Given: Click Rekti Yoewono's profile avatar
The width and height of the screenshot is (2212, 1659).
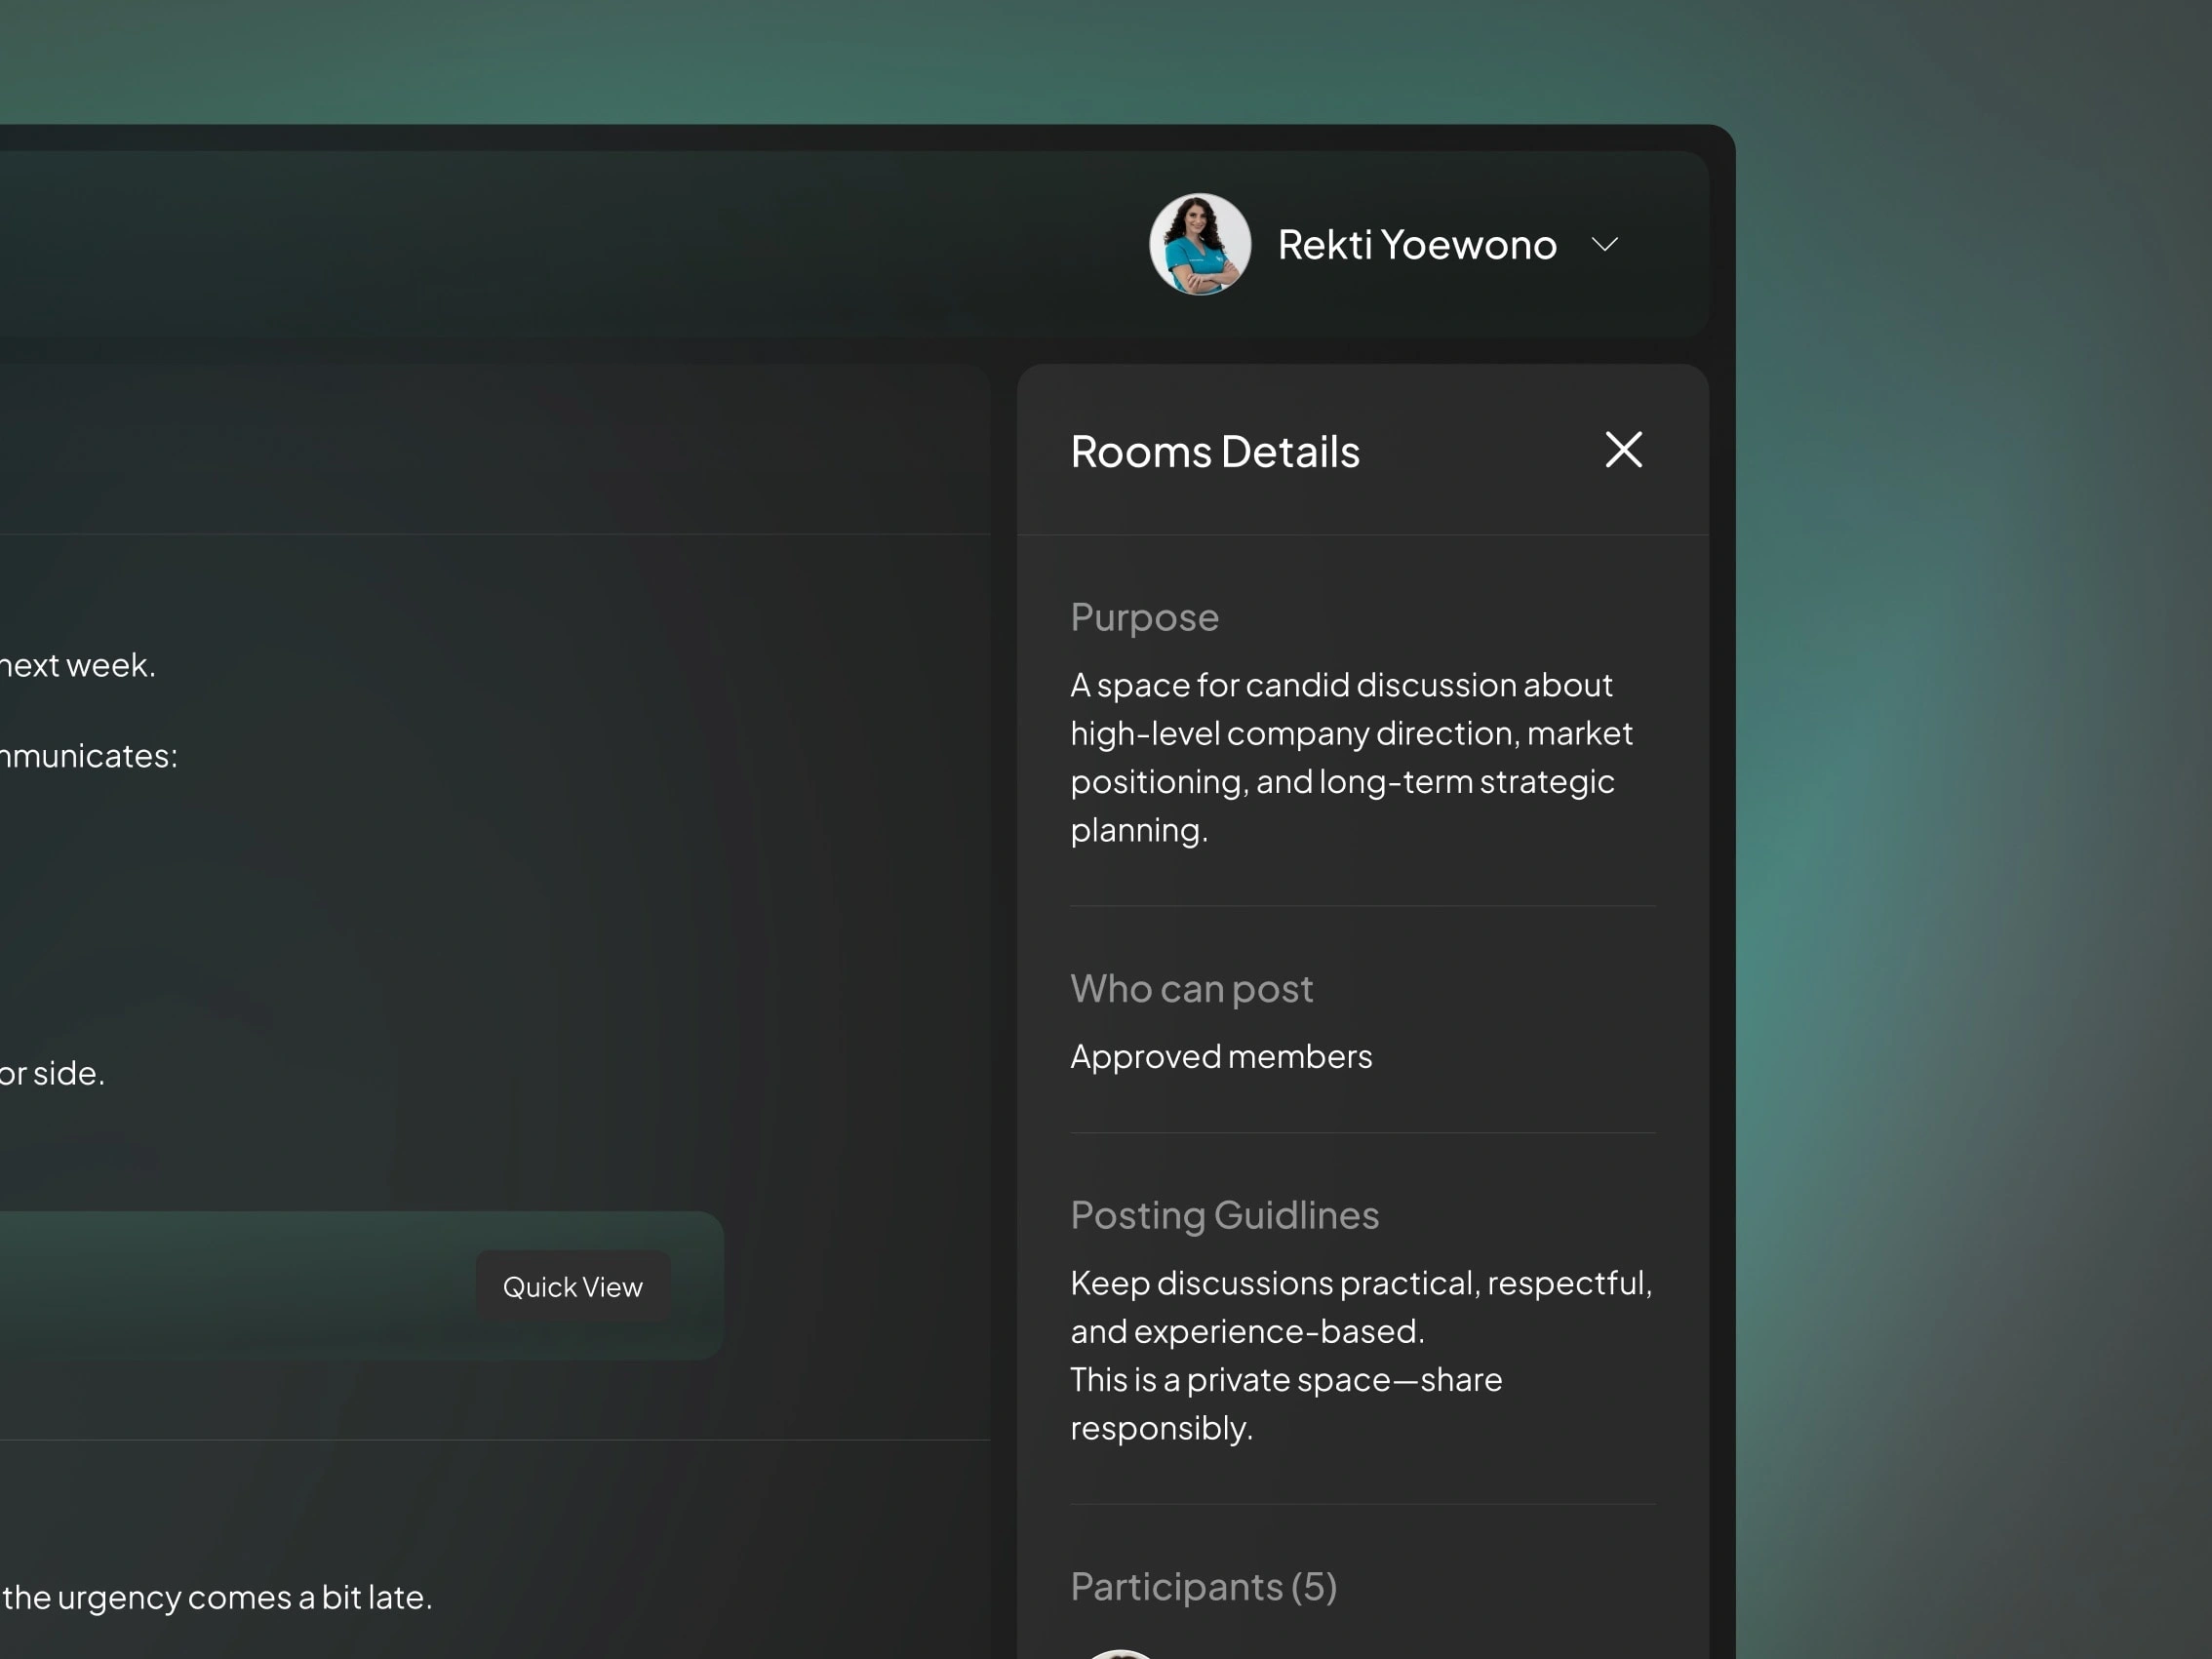Looking at the screenshot, I should [x=1199, y=245].
